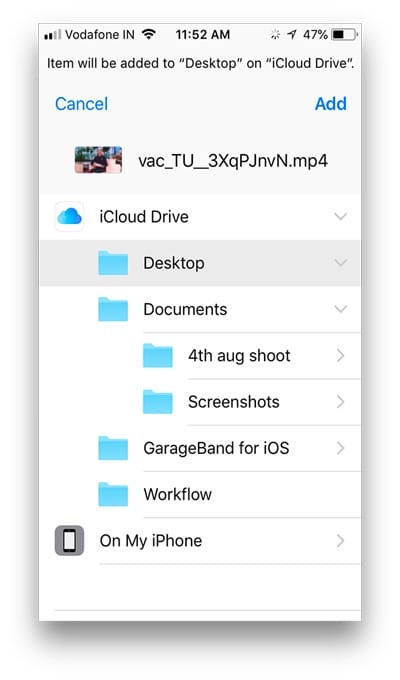Tap the On My iPhone device icon
The image size is (400, 680).
pos(69,541)
